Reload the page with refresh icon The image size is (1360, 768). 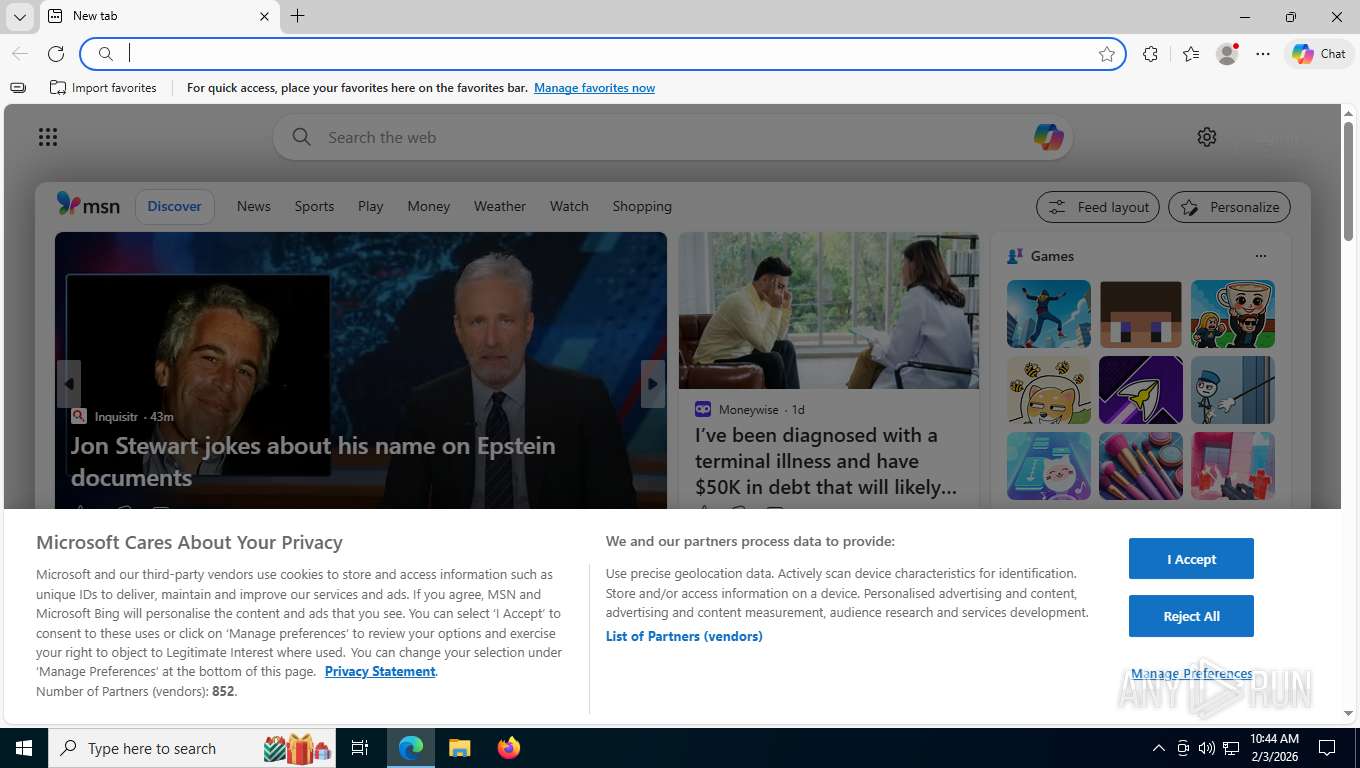56,54
